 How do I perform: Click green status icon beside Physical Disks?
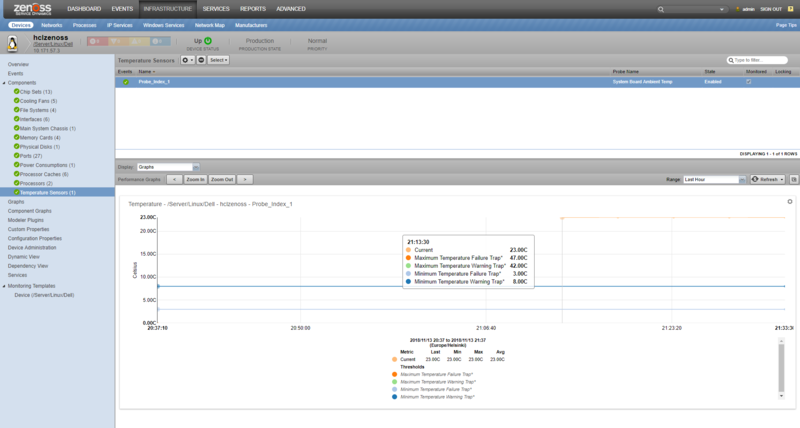[x=16, y=147]
